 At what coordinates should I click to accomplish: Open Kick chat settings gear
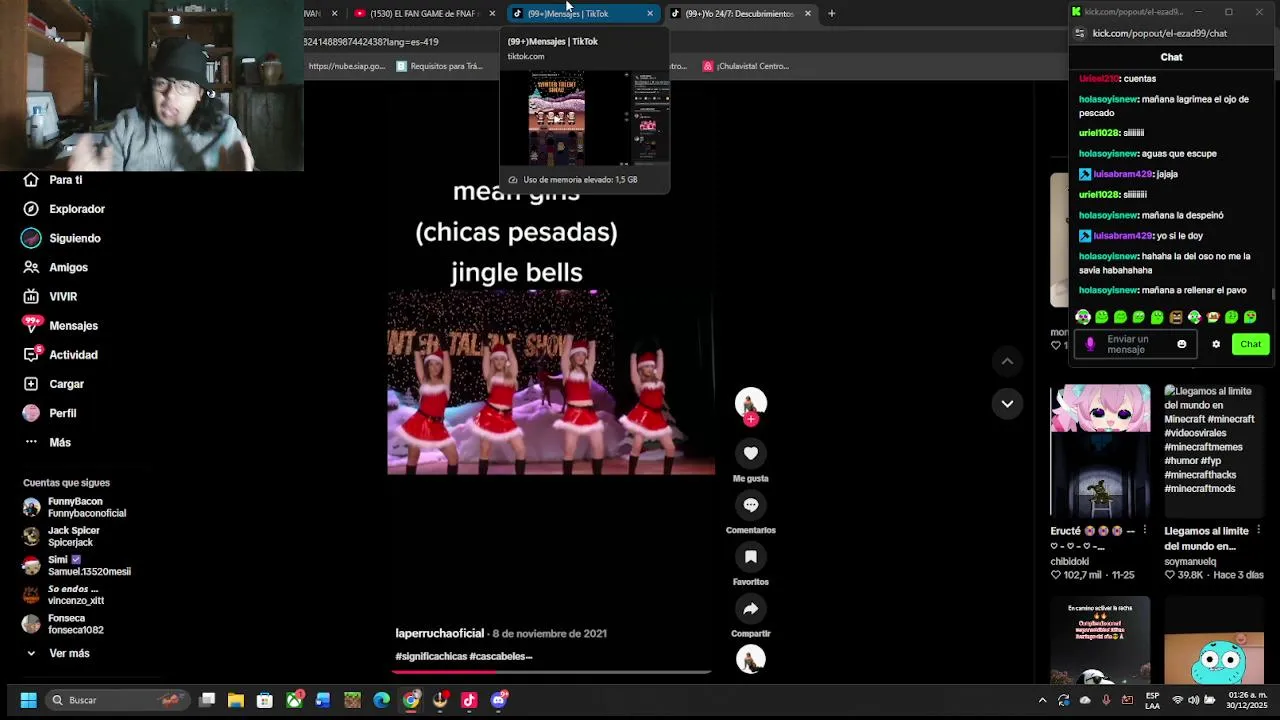point(1216,344)
